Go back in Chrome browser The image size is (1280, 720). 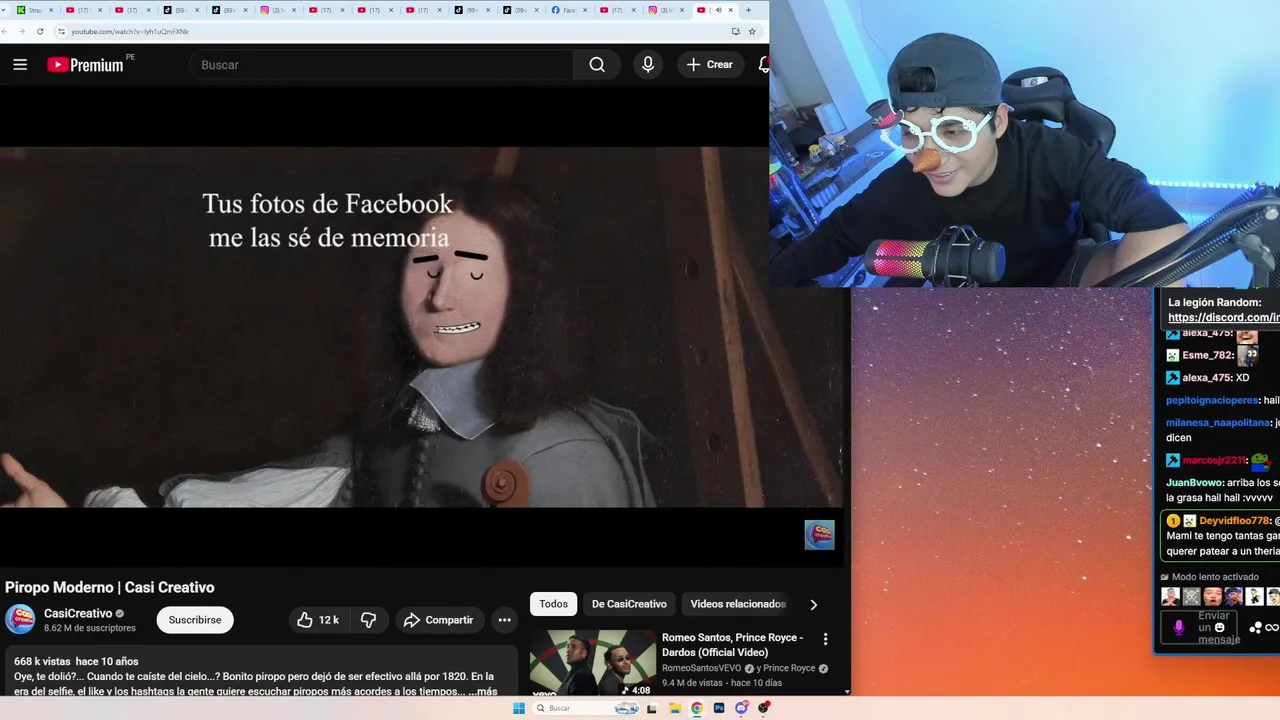pos(6,31)
